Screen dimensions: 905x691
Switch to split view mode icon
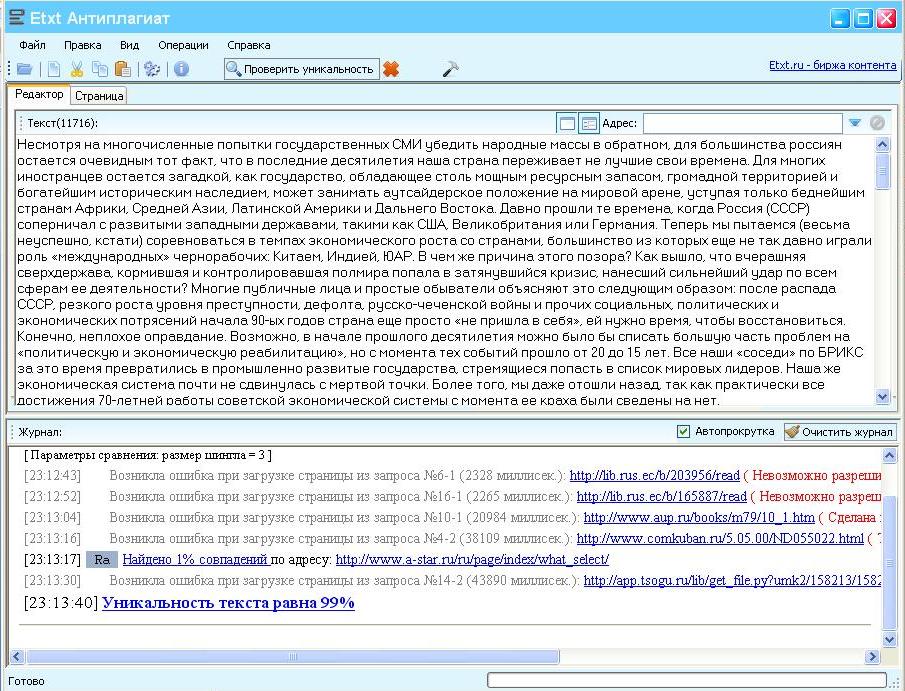pyautogui.click(x=589, y=124)
